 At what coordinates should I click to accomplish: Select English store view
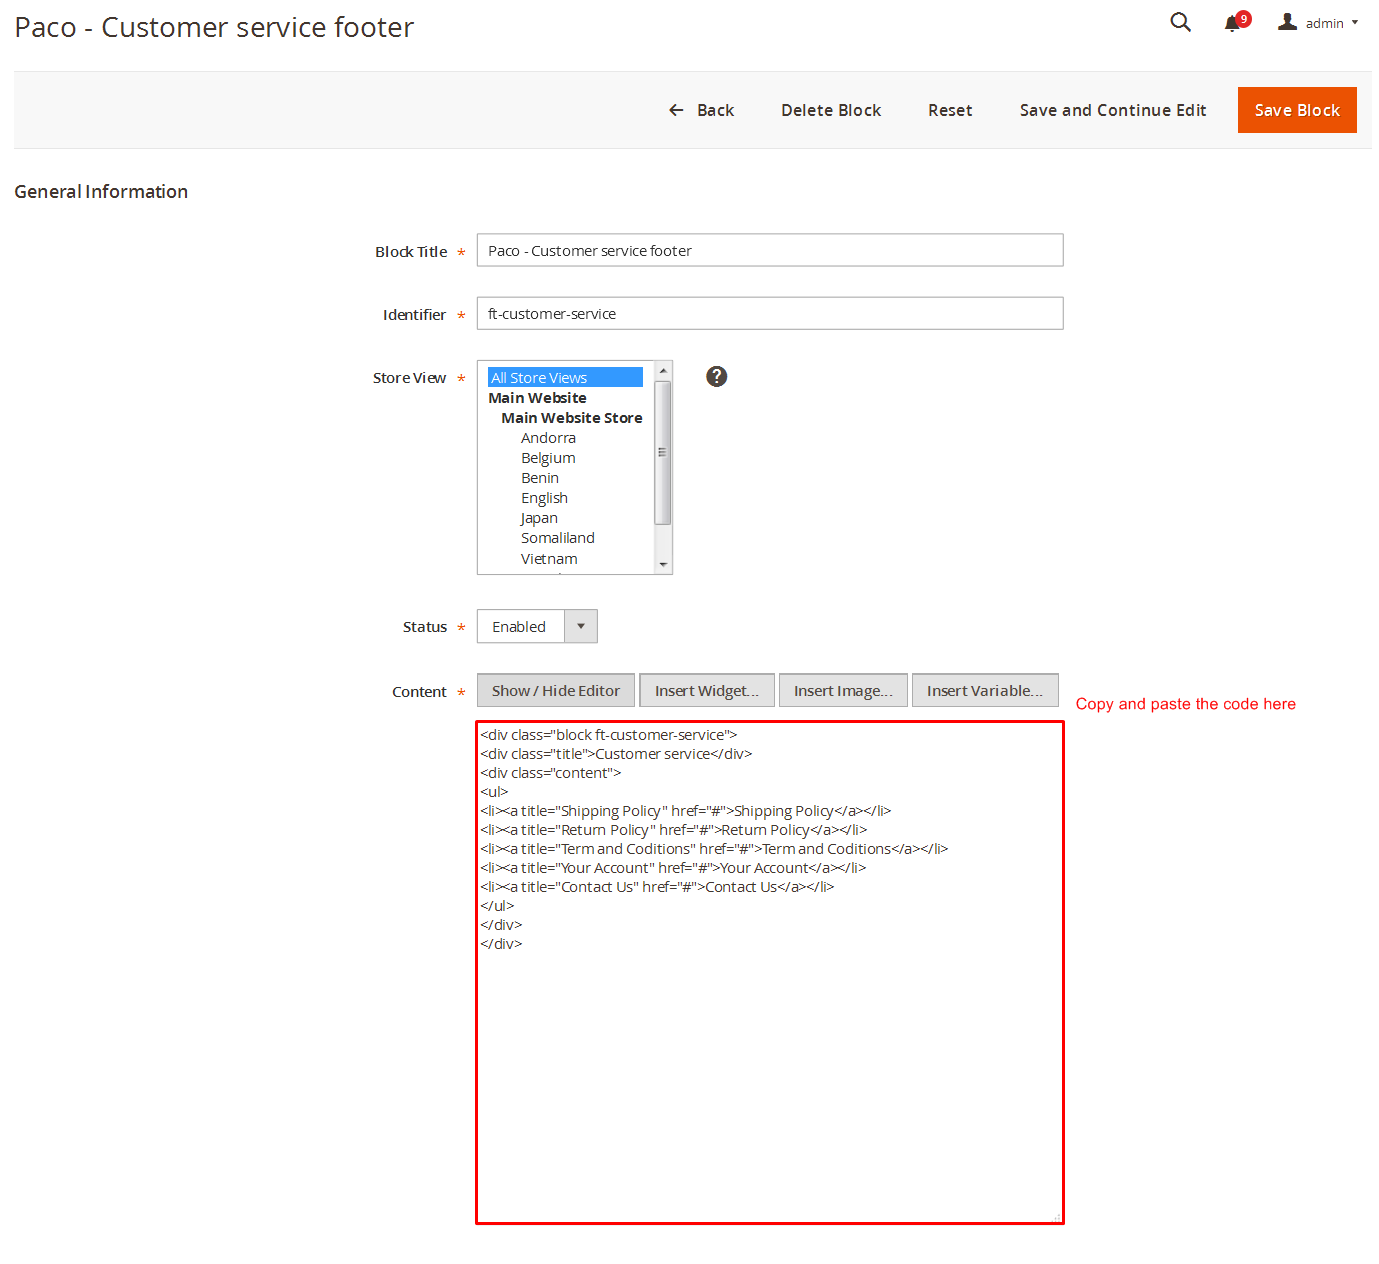click(x=544, y=498)
